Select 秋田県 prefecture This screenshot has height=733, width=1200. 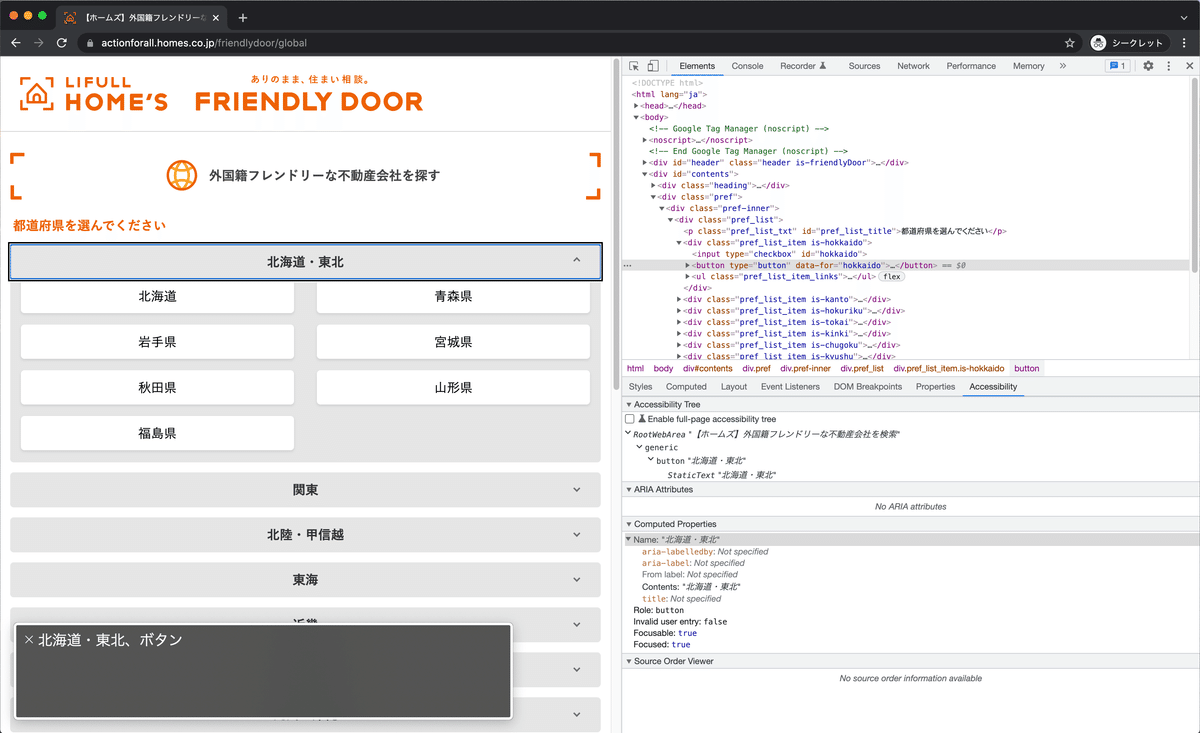click(x=157, y=387)
